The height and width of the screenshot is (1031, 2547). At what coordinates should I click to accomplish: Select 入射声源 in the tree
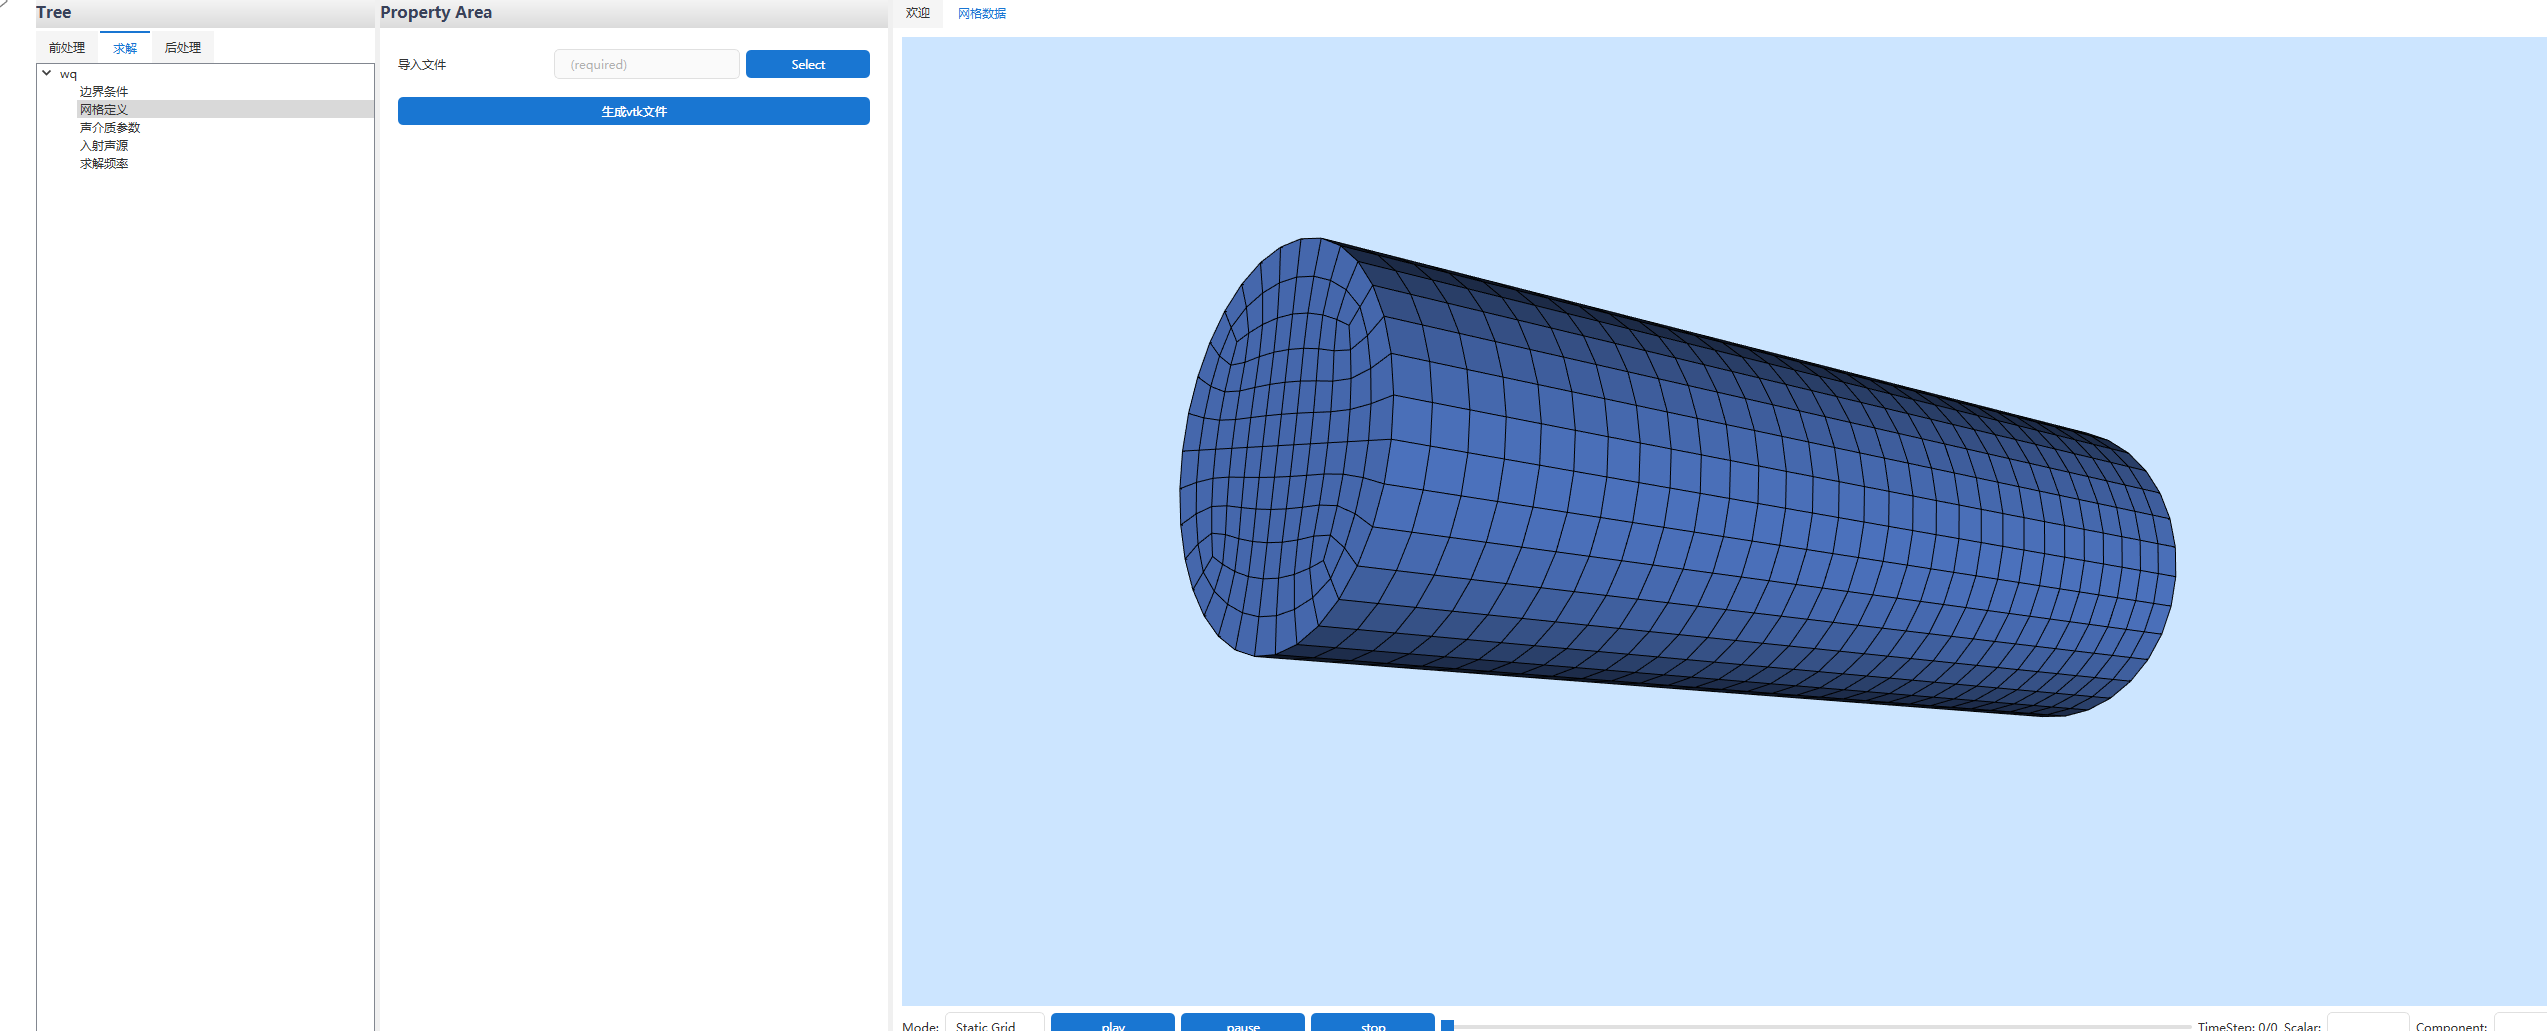click(x=104, y=145)
